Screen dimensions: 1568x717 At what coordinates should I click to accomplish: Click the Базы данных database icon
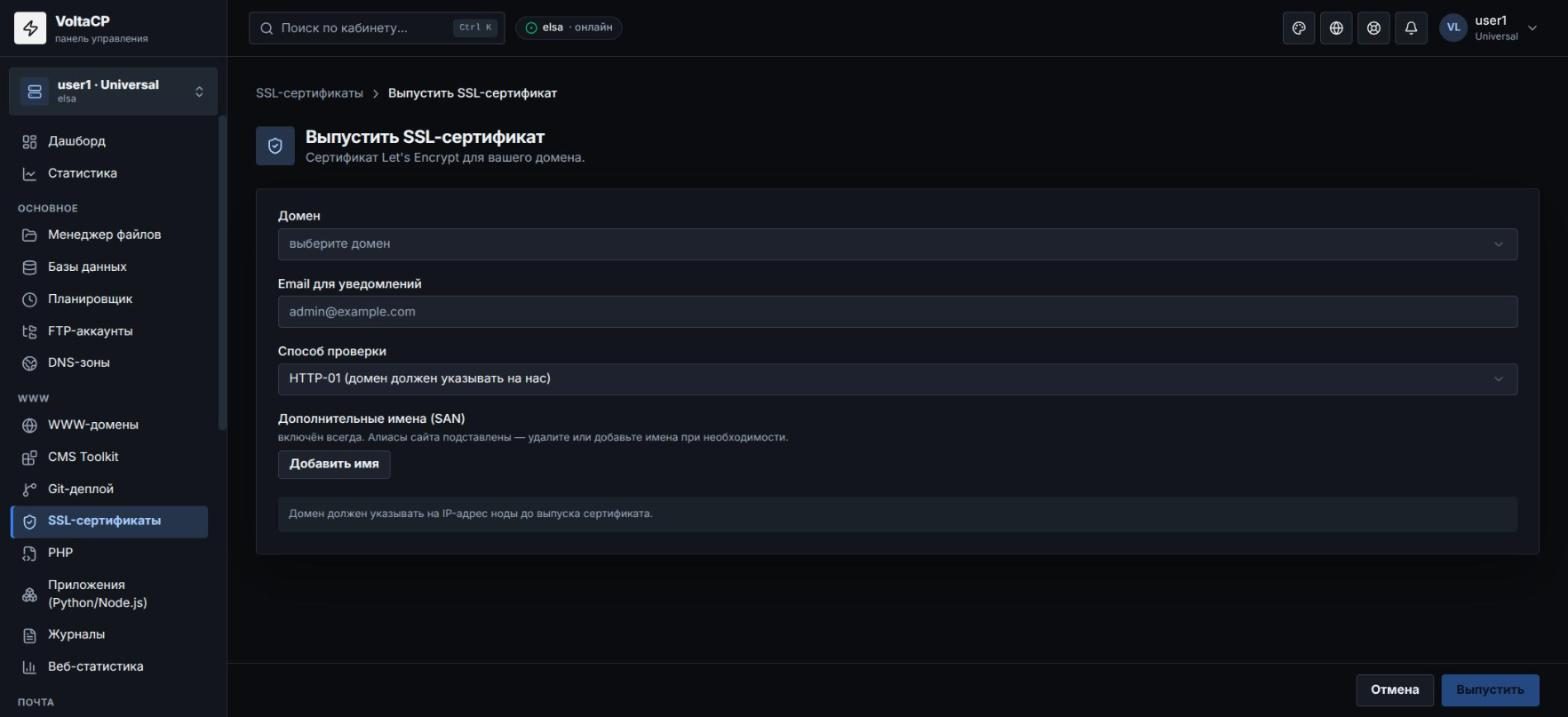(30, 267)
